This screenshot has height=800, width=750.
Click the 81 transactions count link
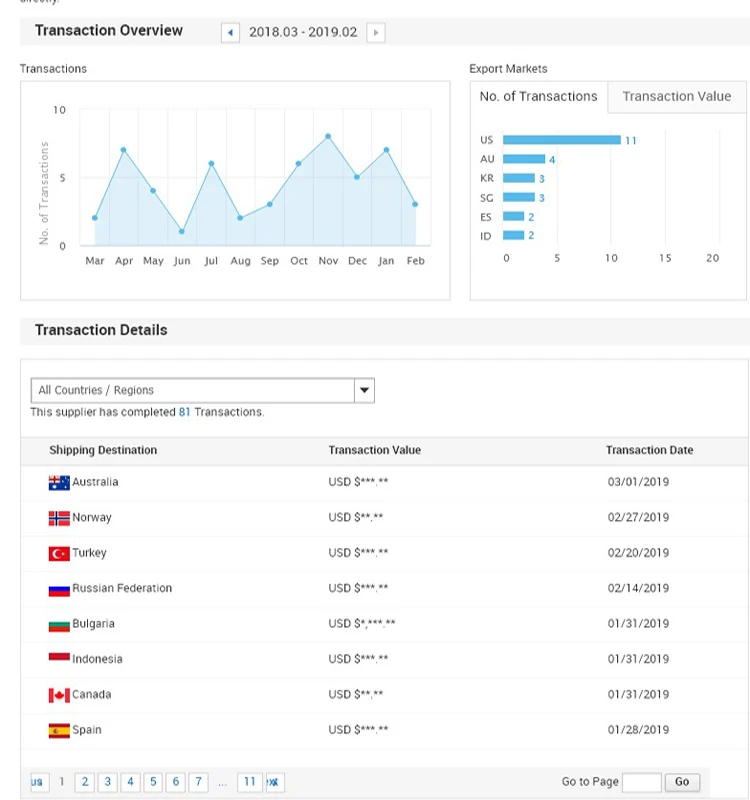point(184,412)
